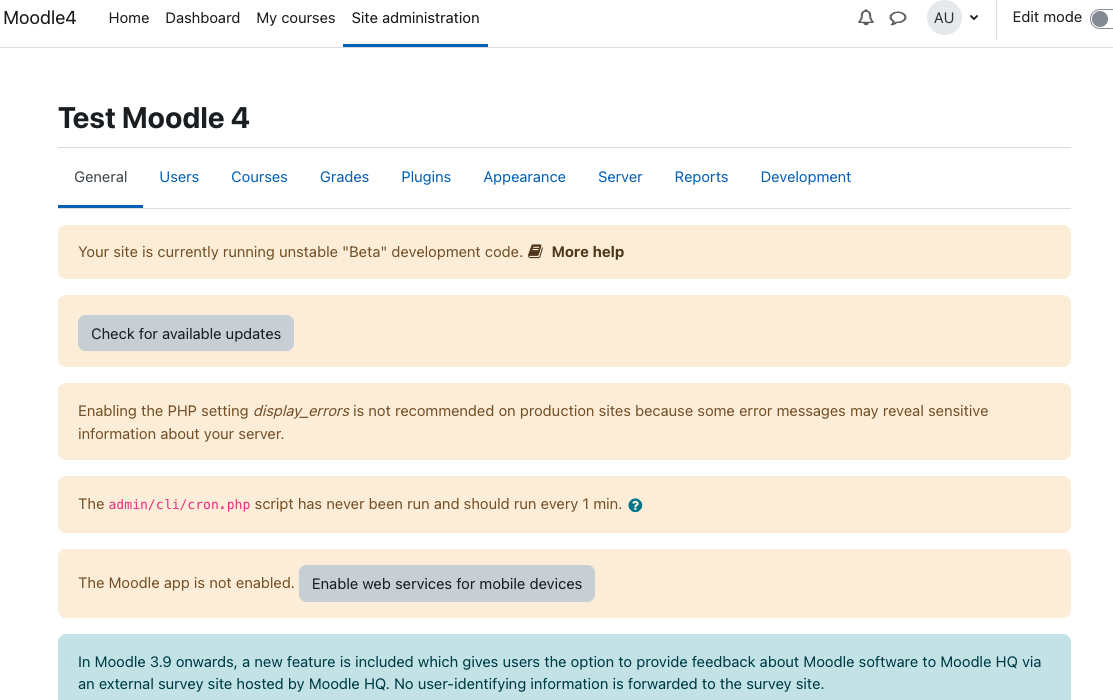Click the Moodle4 site brand link
Screen dimensions: 1113x700
coord(40,18)
